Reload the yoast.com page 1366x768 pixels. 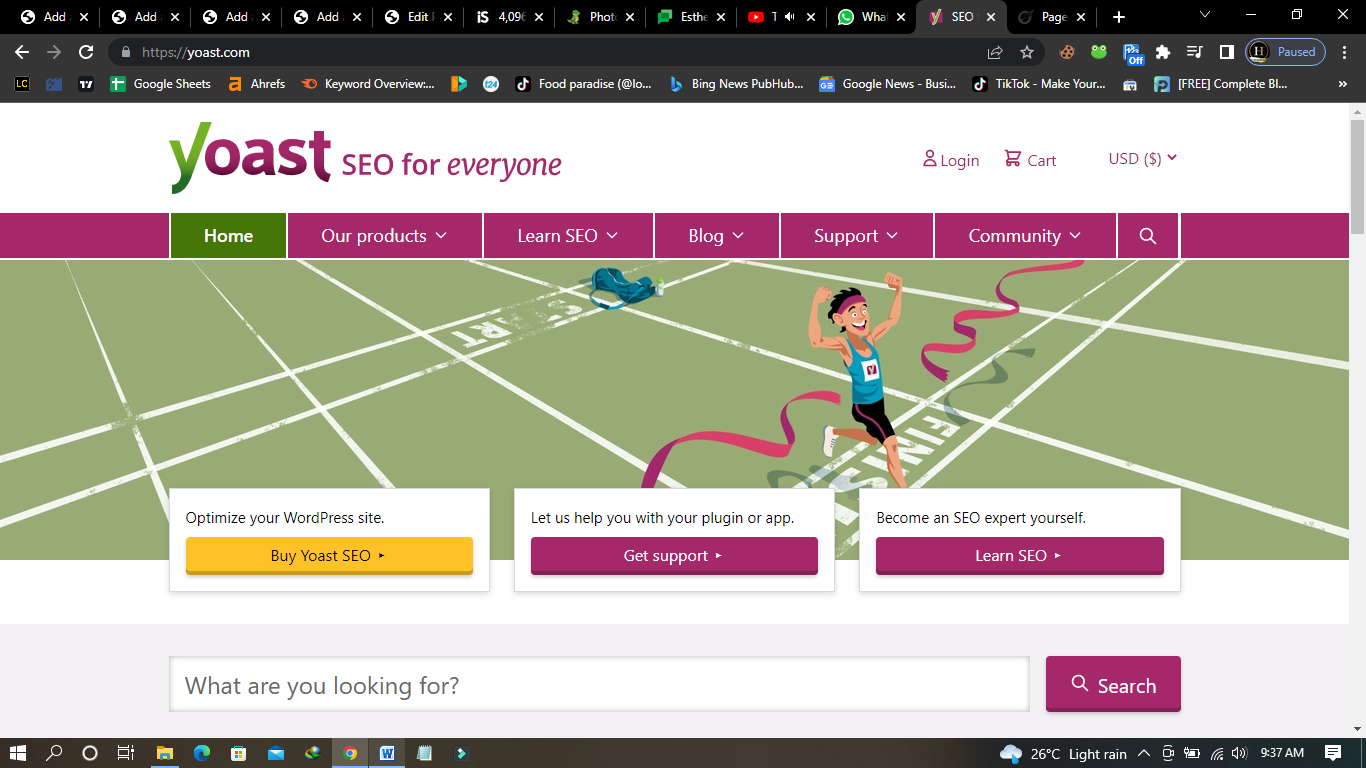[x=86, y=52]
